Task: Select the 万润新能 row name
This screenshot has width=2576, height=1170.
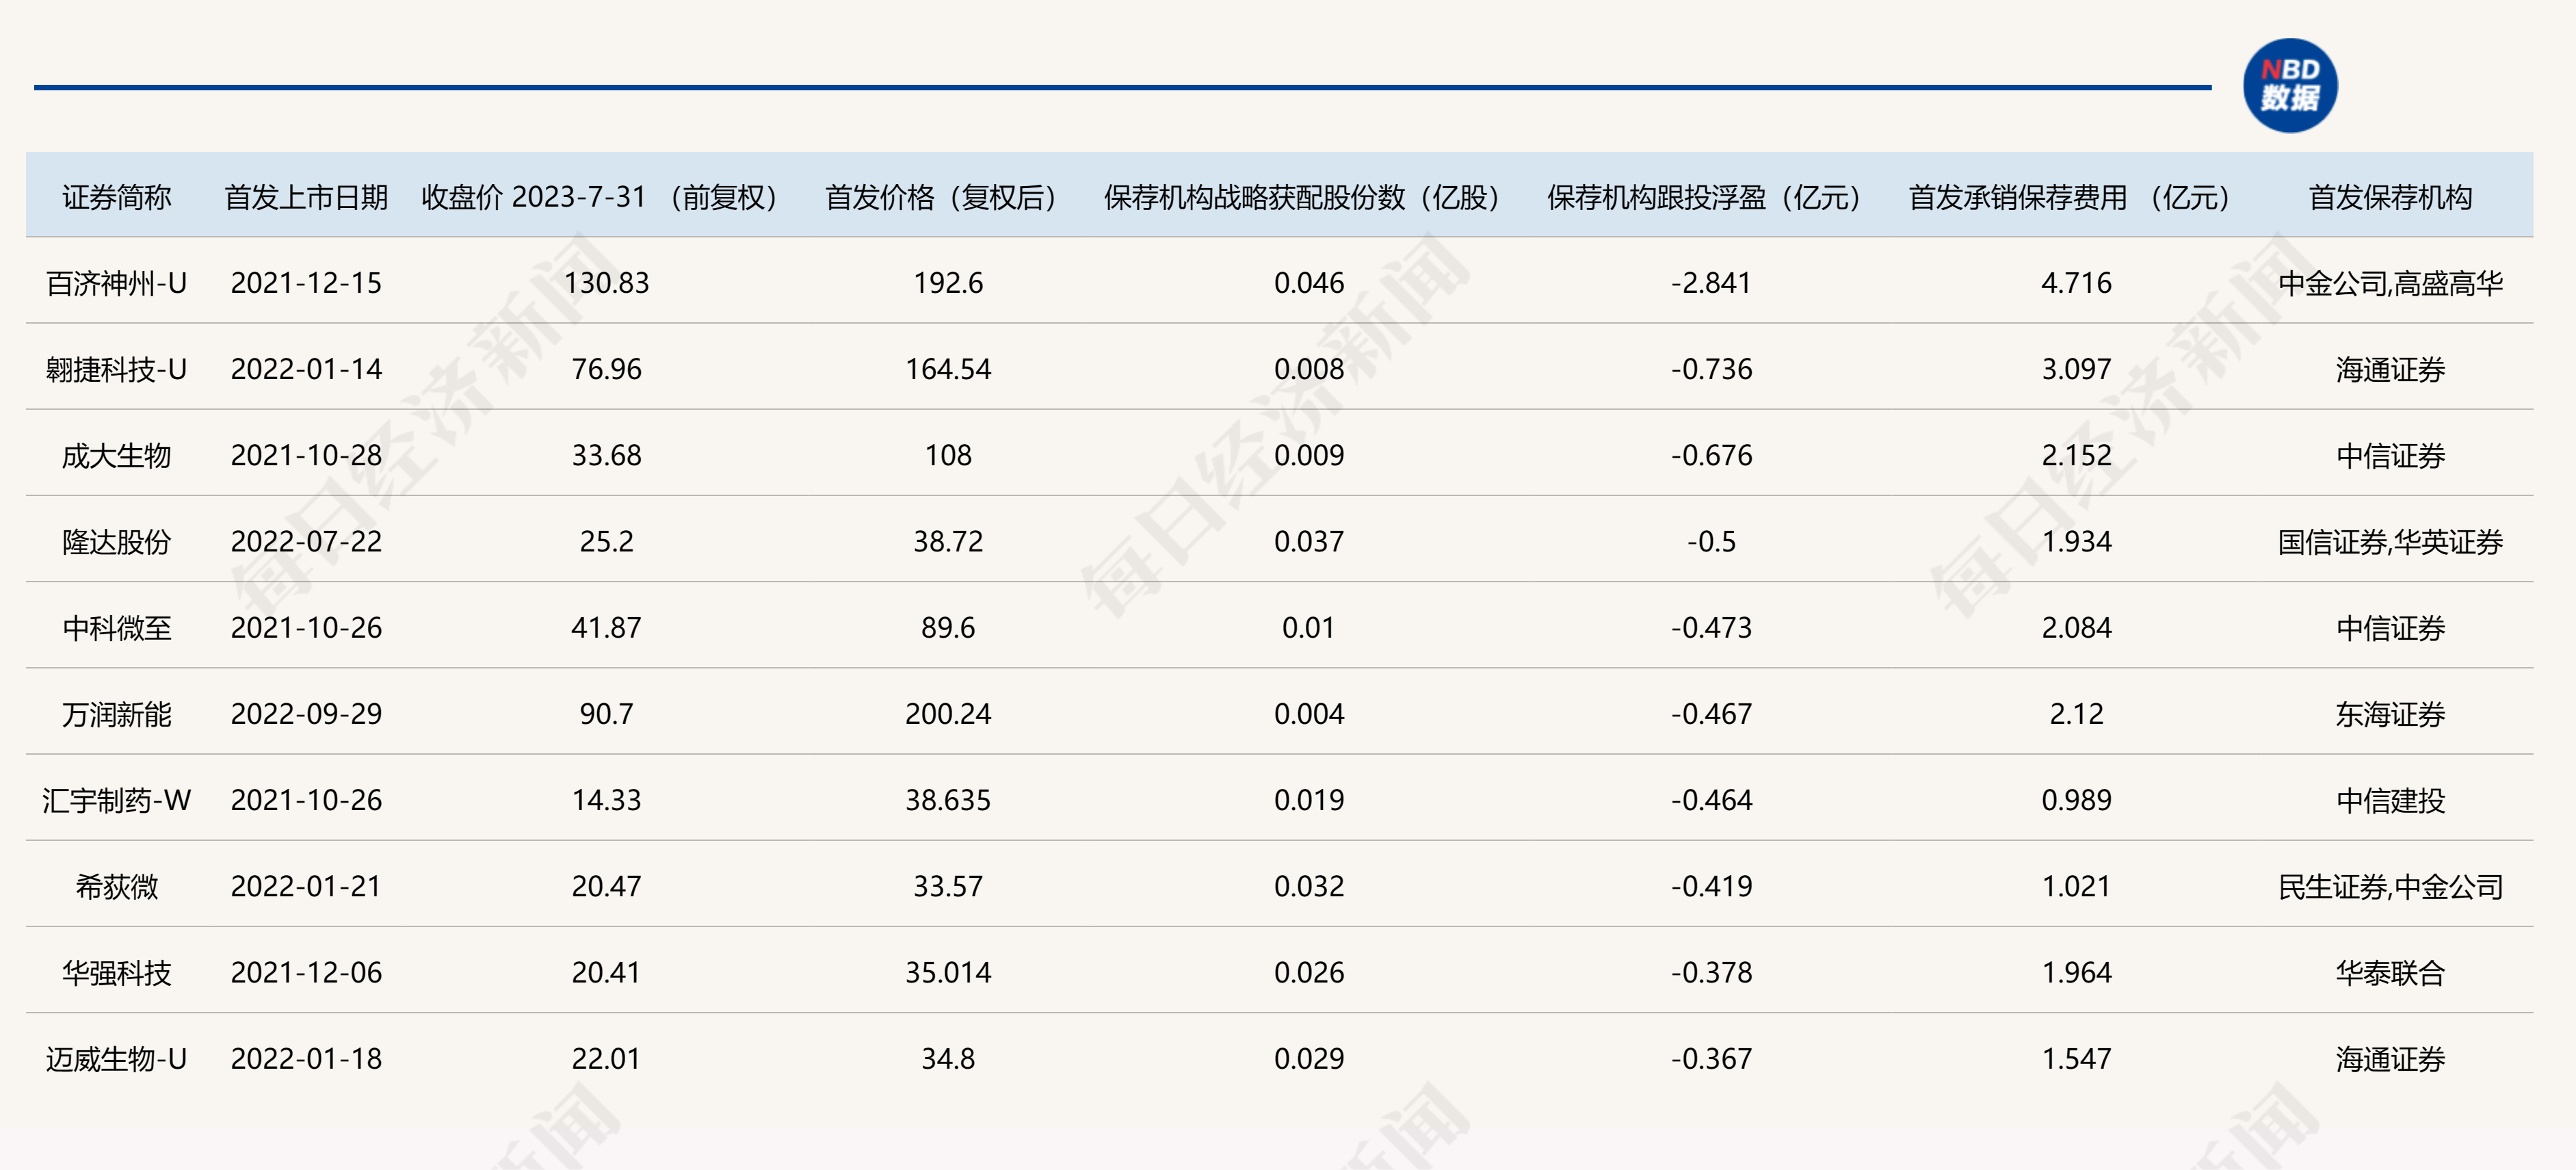Action: pos(117,714)
